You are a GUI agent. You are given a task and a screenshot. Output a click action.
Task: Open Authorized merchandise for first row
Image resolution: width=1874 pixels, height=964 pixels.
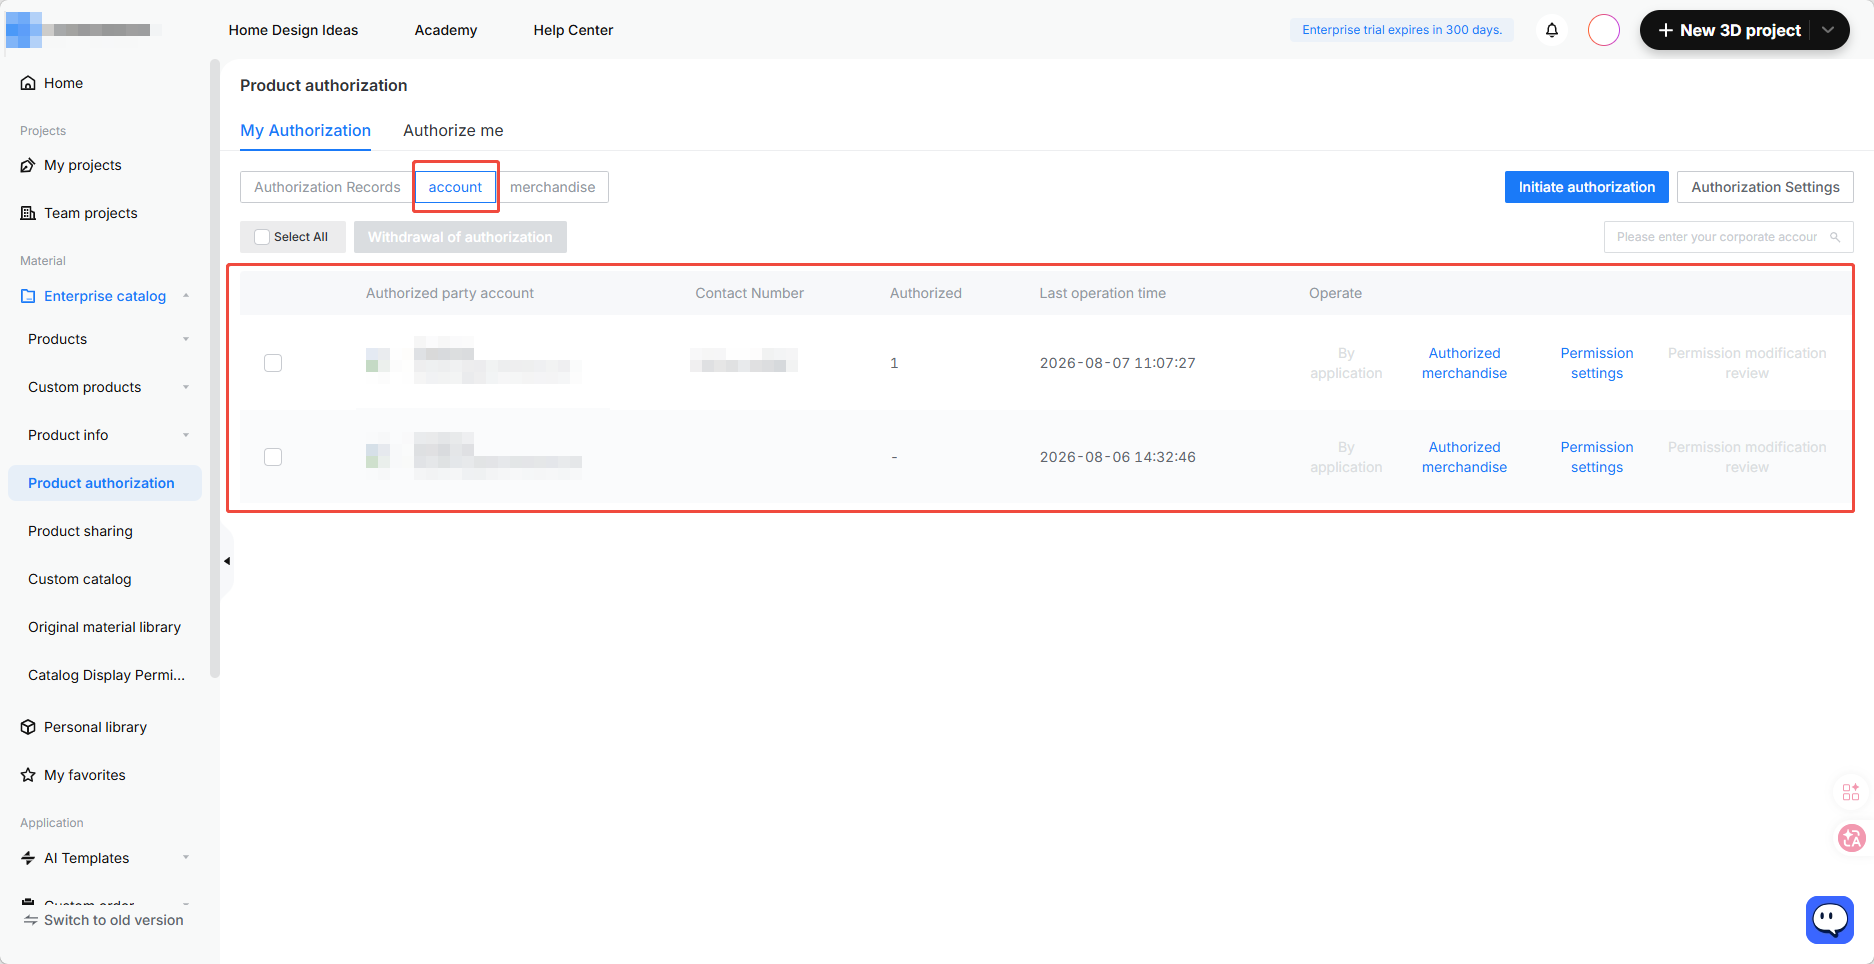point(1464,363)
